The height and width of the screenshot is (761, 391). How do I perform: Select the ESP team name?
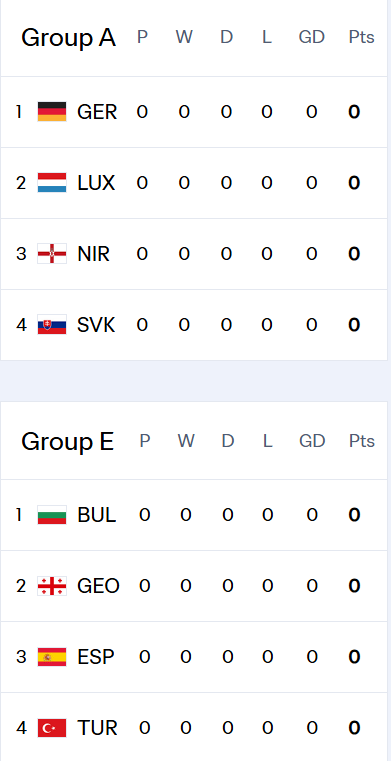(96, 657)
